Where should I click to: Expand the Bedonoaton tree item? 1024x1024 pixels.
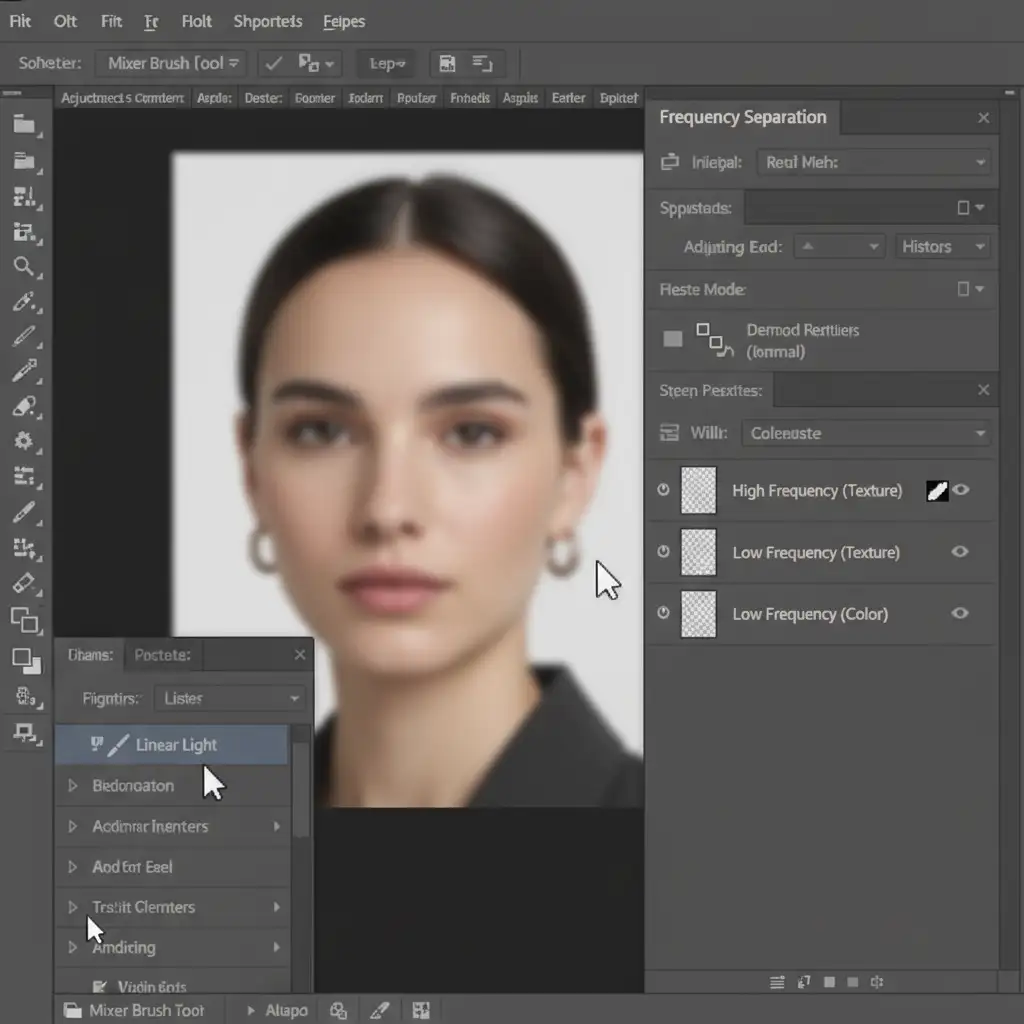(x=73, y=786)
